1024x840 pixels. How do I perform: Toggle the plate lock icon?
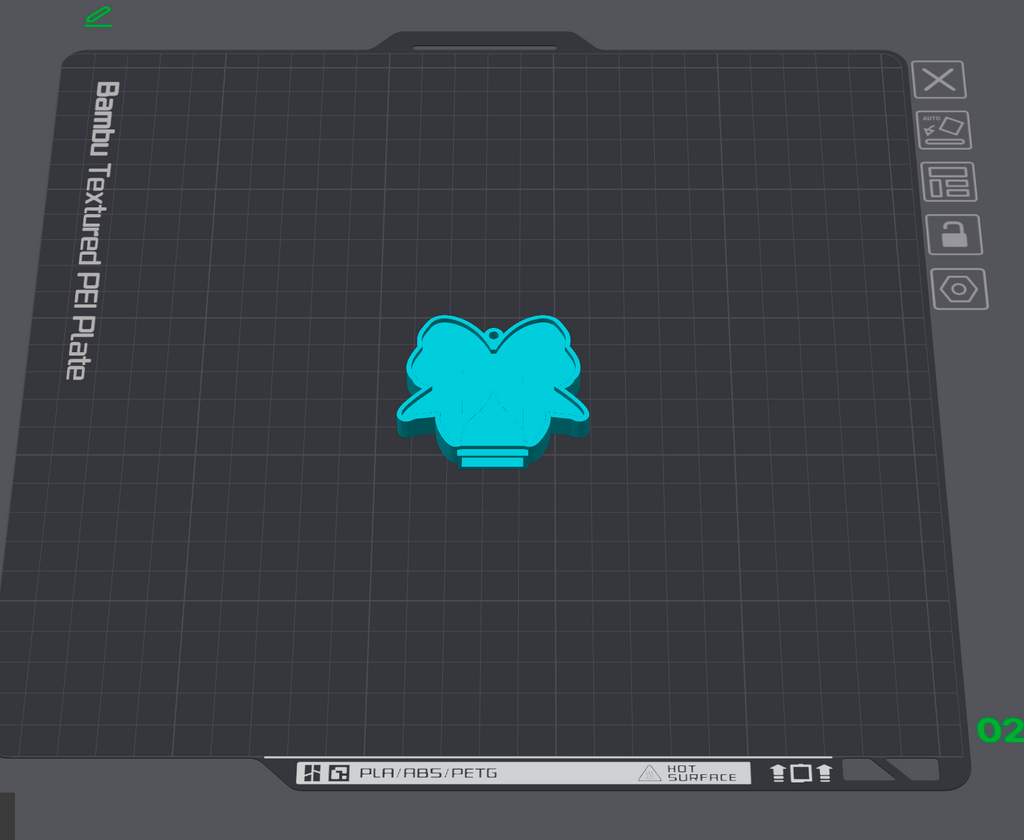[954, 234]
